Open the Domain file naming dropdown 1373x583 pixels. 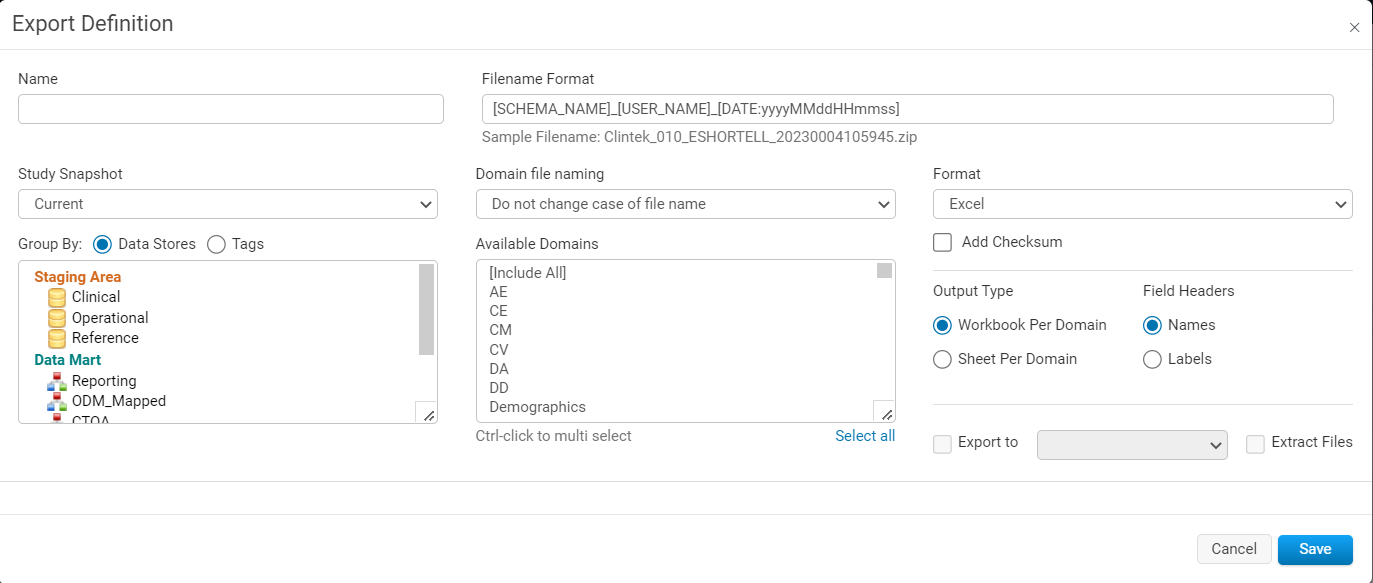[686, 204]
